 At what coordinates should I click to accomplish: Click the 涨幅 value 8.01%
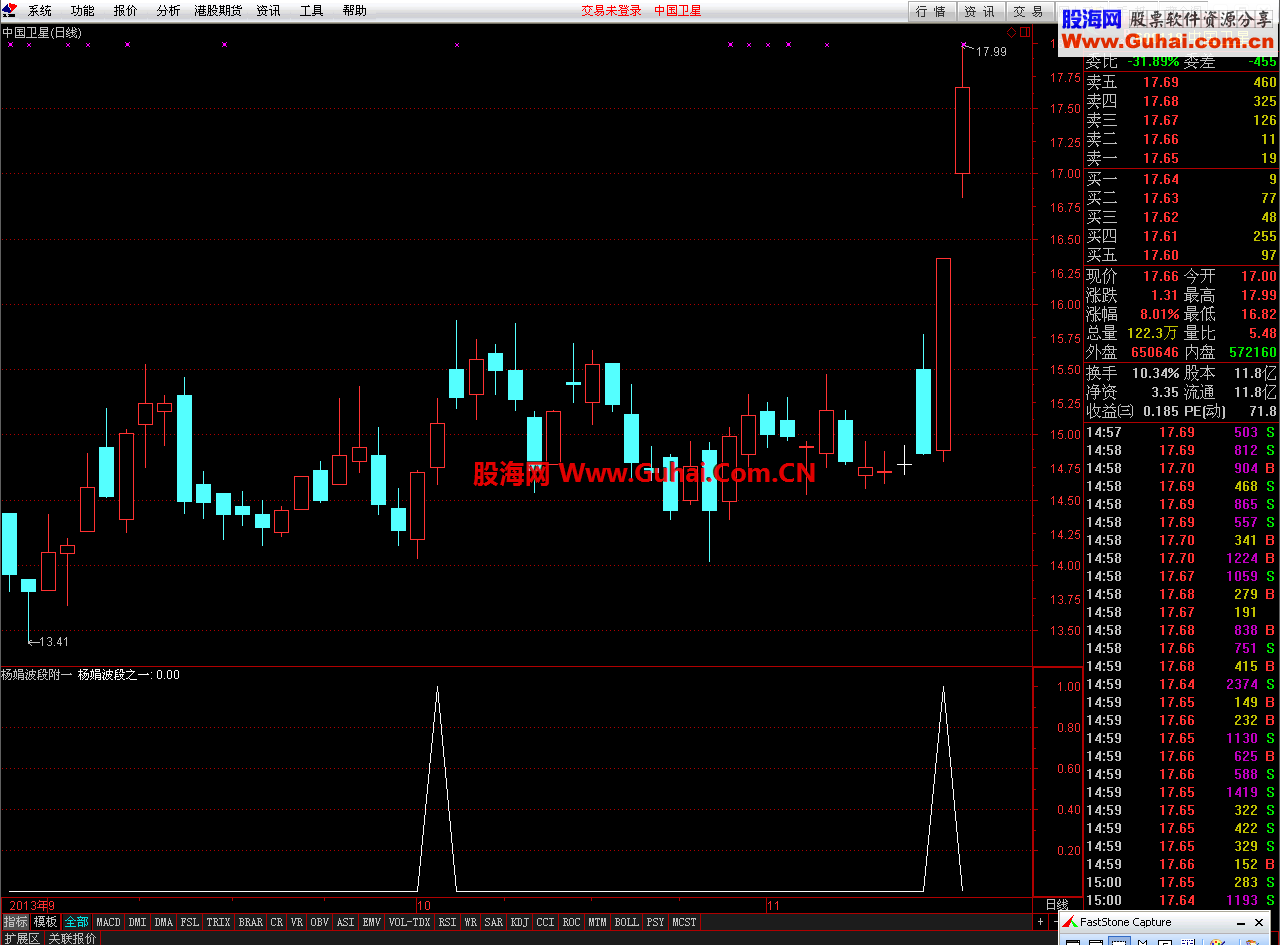point(1157,314)
